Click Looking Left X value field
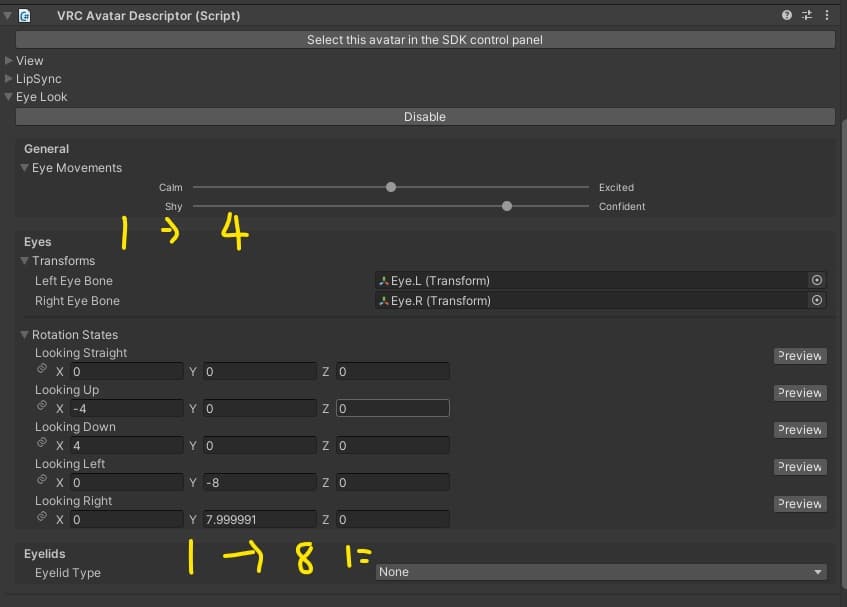This screenshot has width=847, height=607. click(126, 482)
